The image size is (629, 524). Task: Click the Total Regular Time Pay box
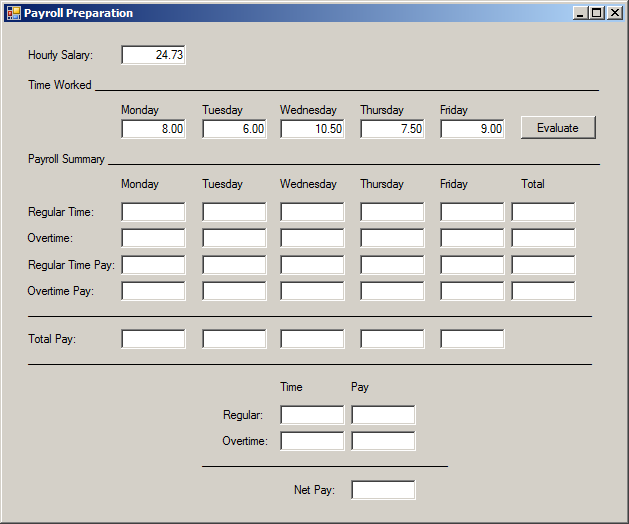click(543, 265)
